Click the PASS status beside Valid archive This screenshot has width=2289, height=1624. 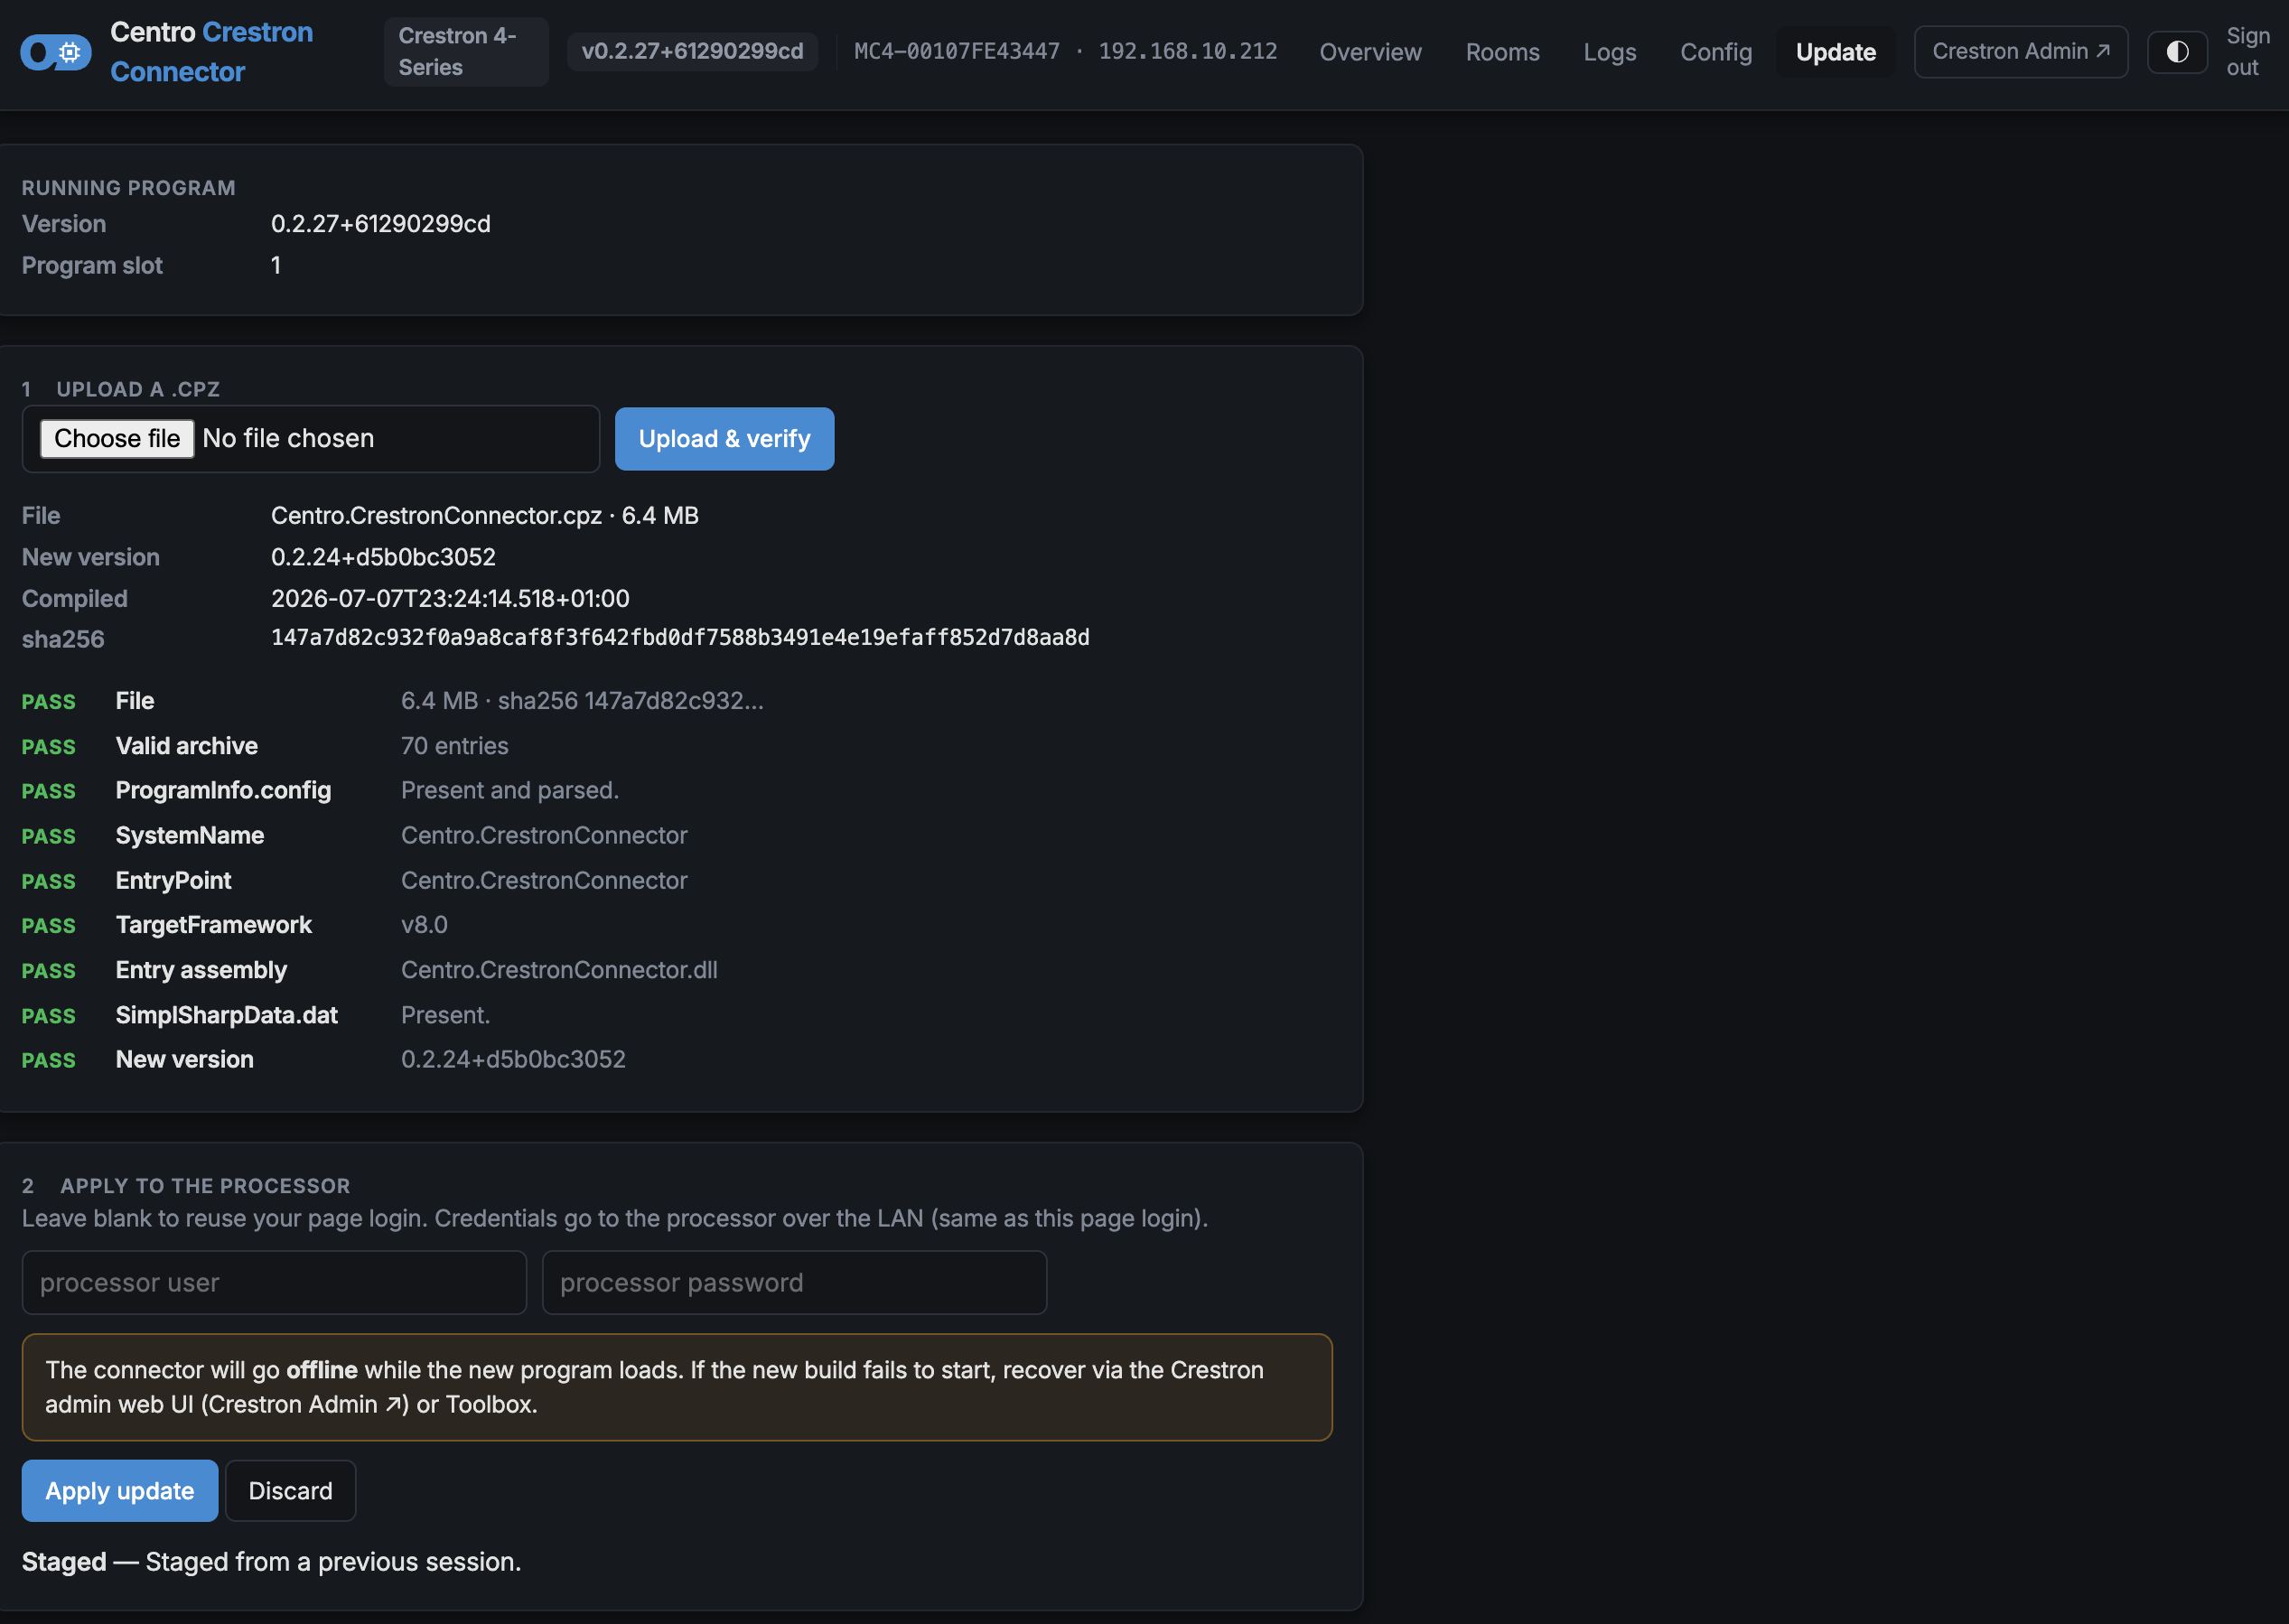click(x=48, y=747)
